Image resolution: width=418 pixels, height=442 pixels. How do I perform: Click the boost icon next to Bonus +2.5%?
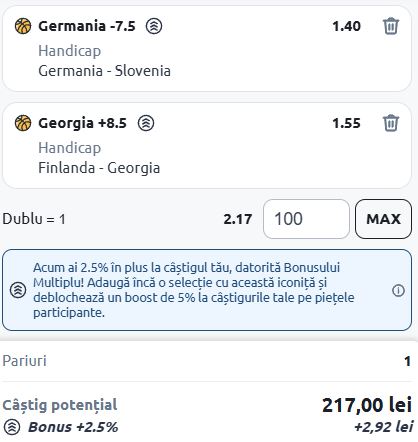coord(12,427)
